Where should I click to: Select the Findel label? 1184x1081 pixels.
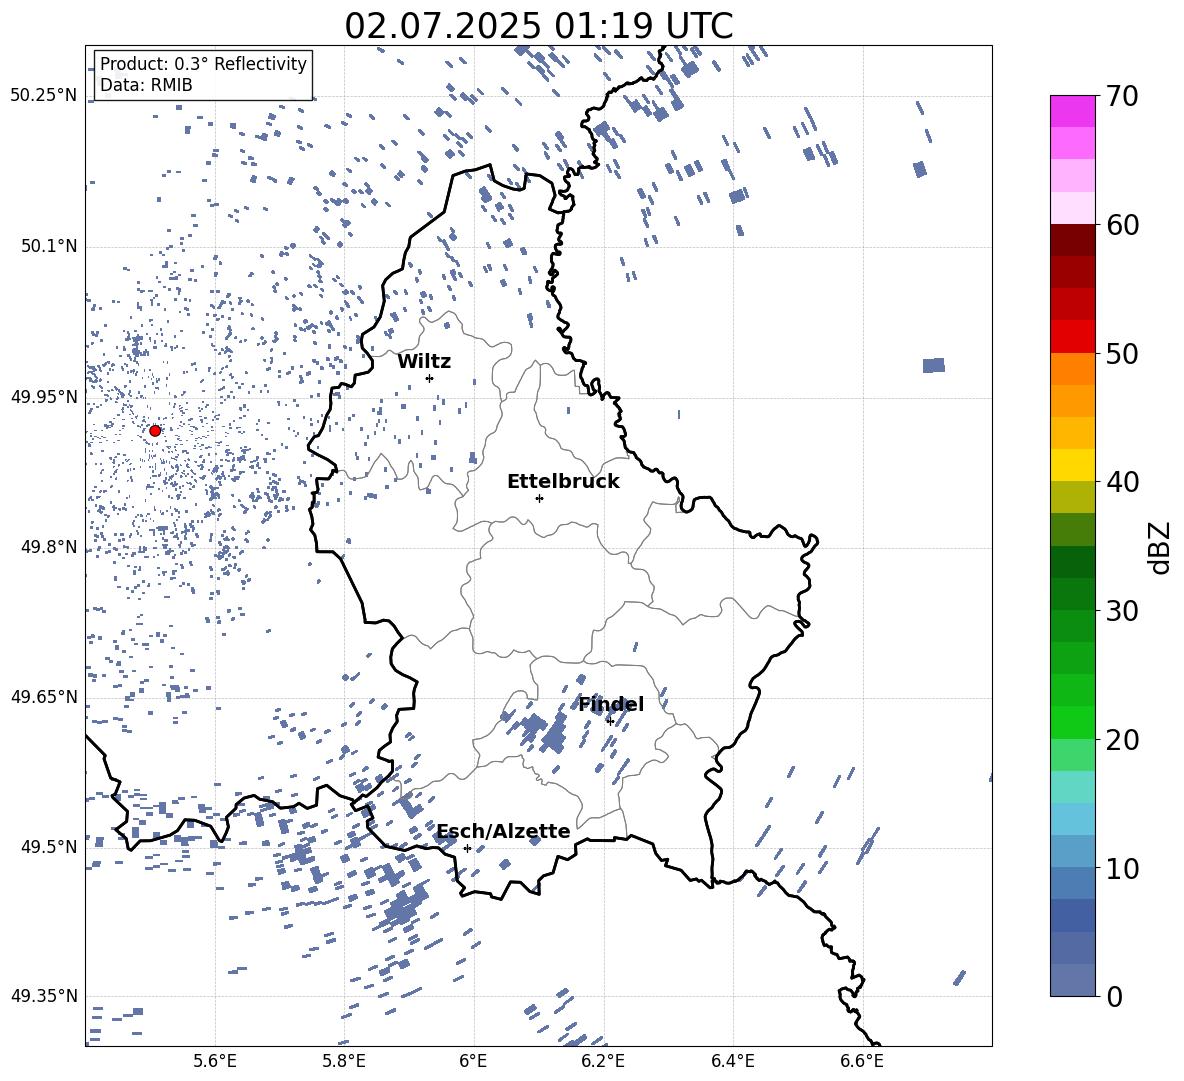click(611, 704)
